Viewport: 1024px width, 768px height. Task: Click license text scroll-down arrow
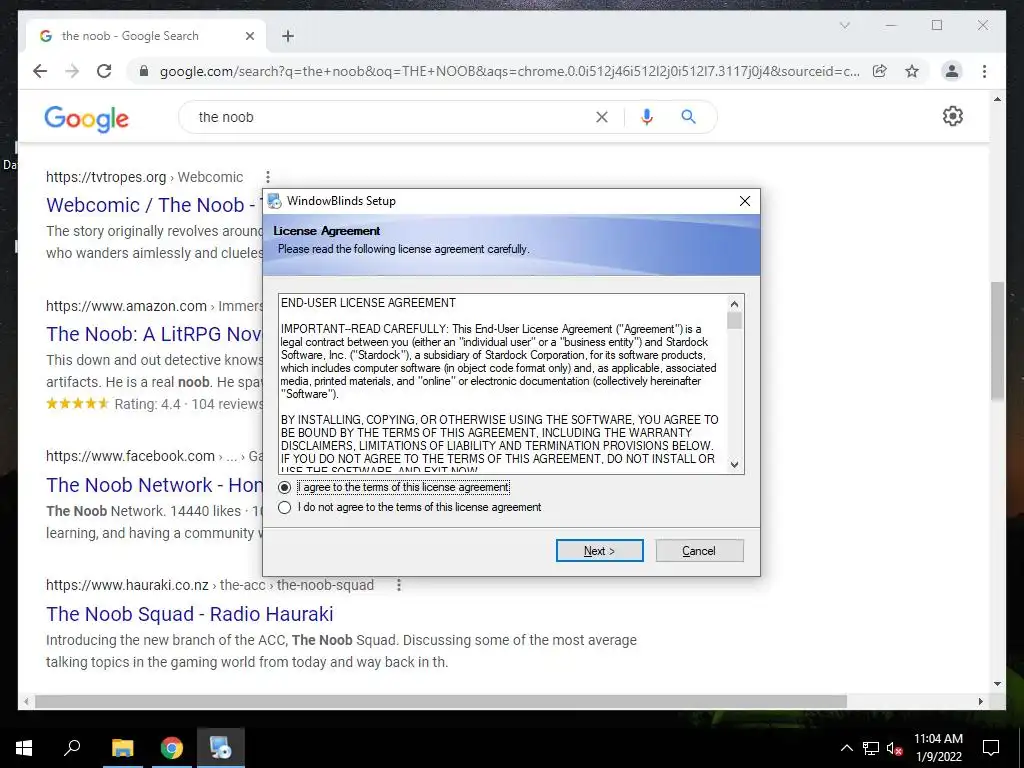[x=735, y=464]
